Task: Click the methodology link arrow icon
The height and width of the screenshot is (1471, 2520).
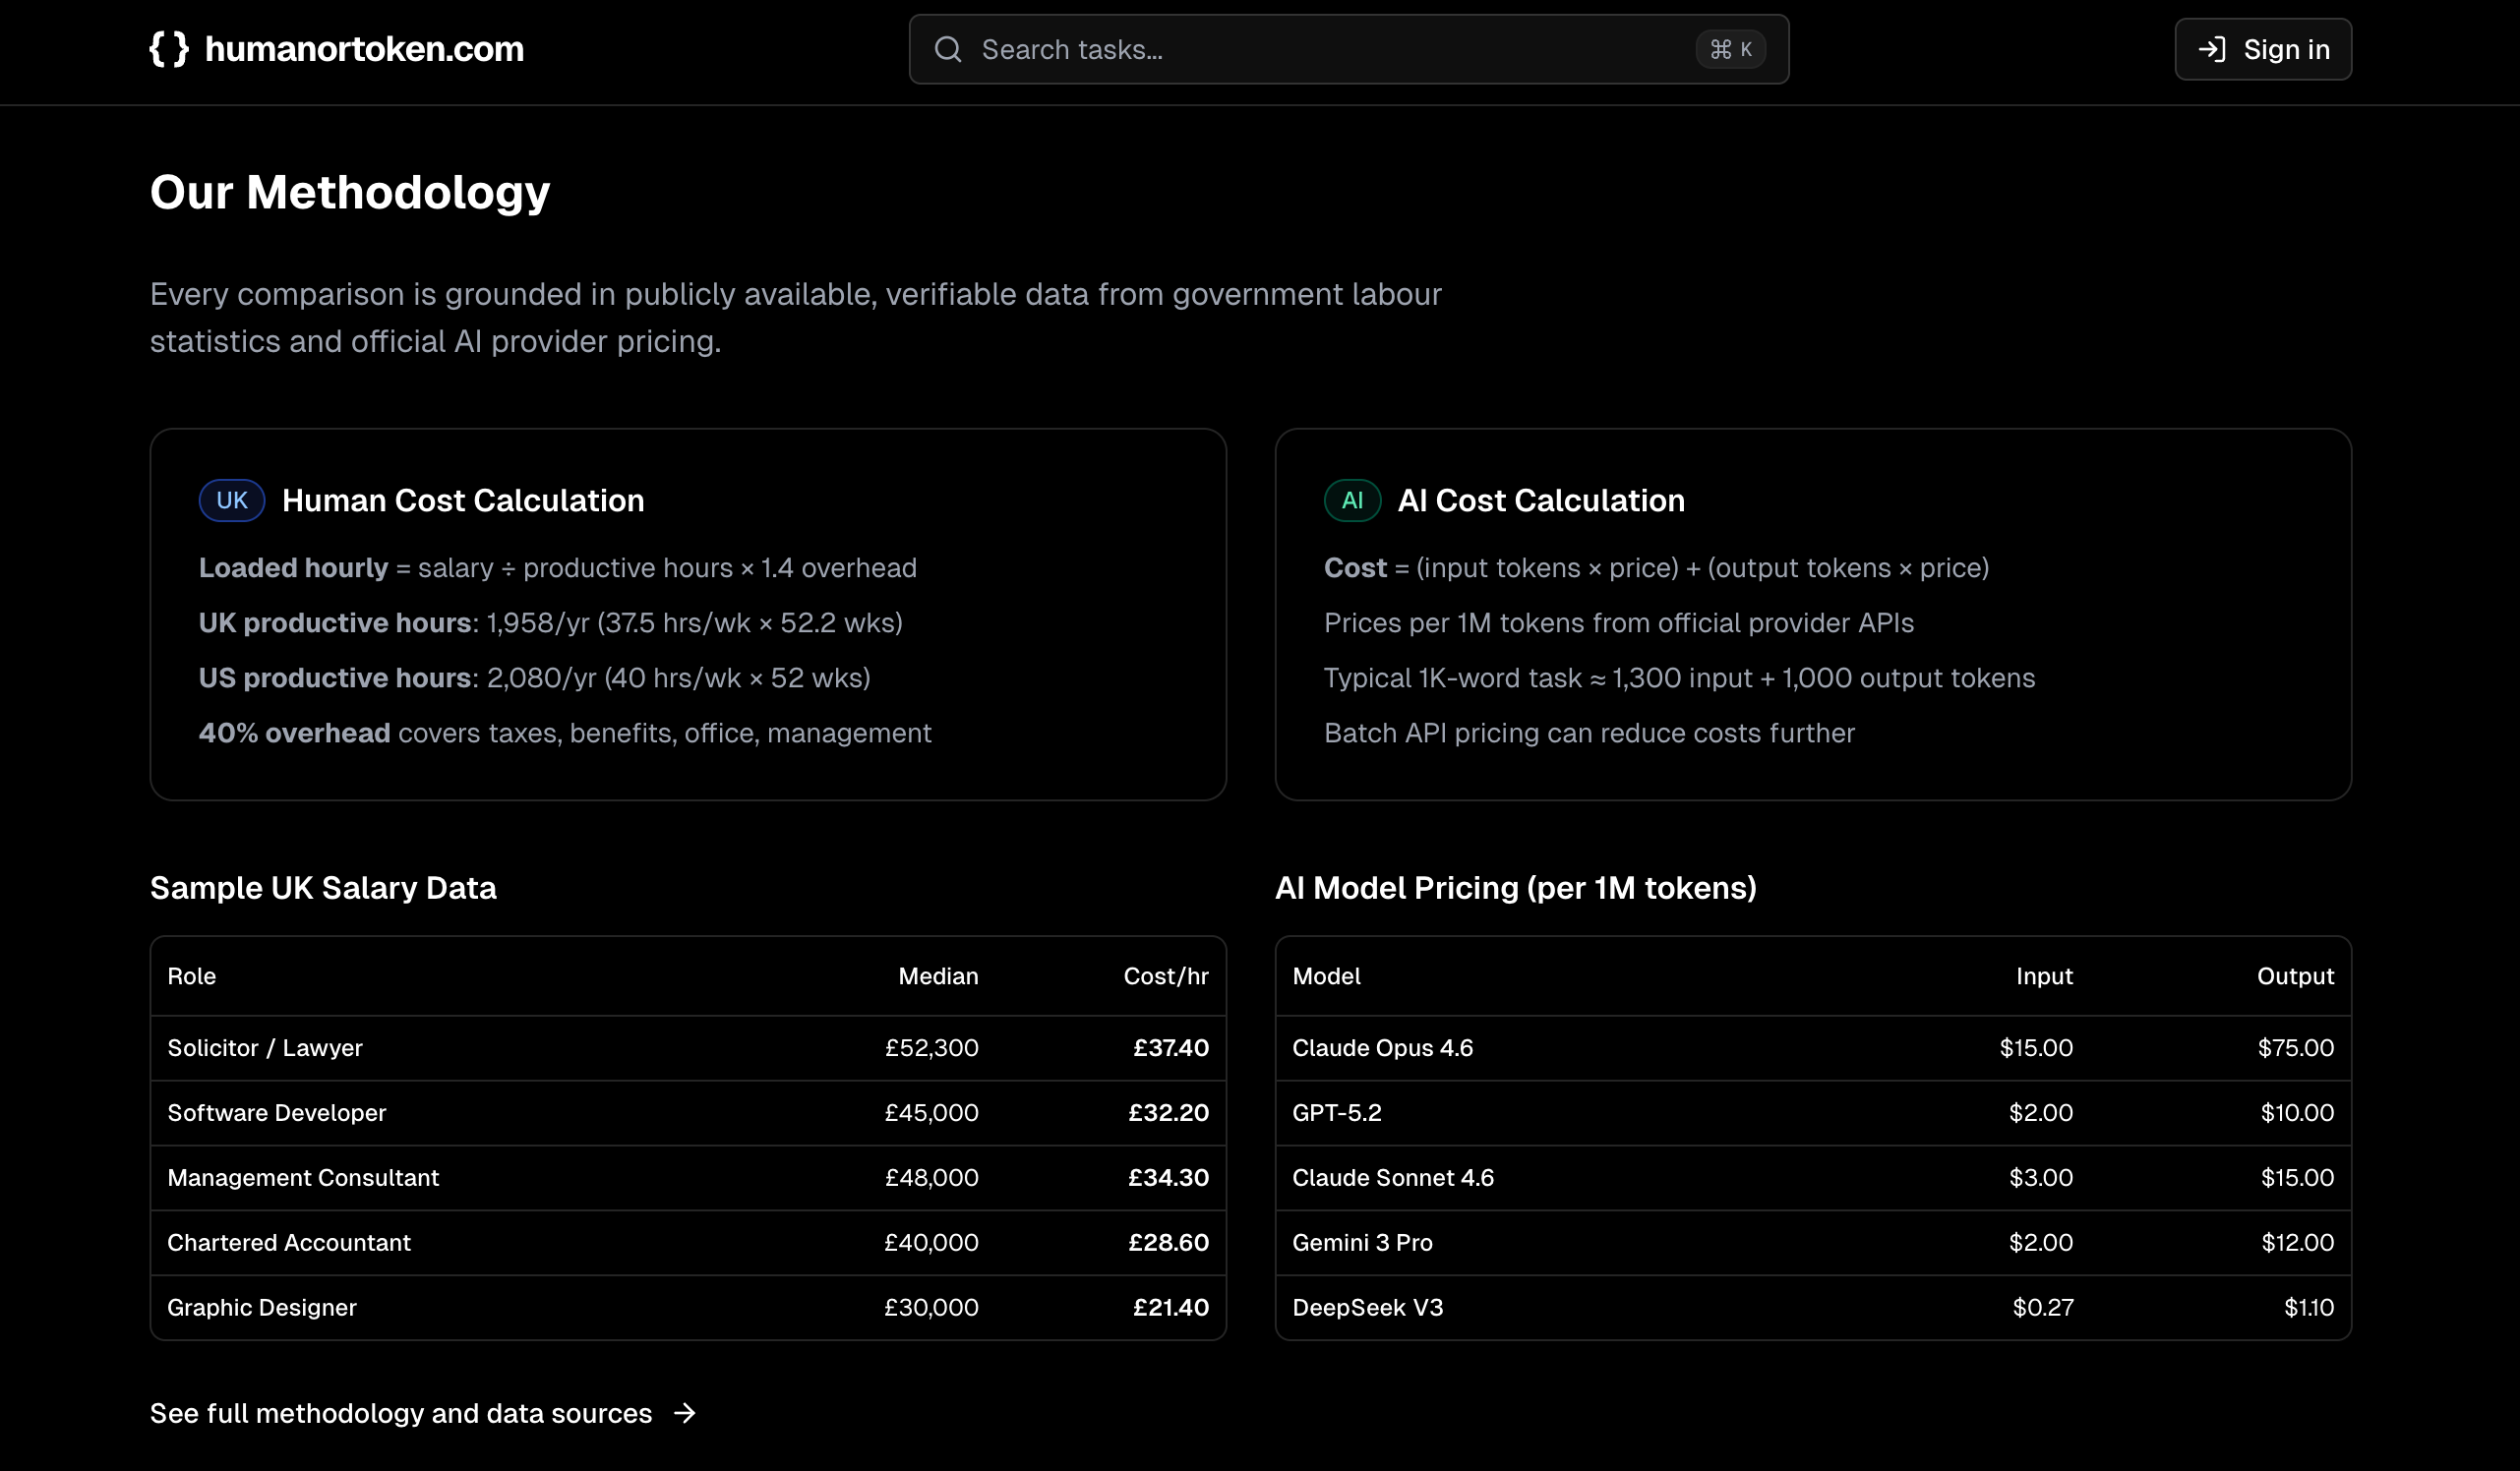Action: (685, 1413)
